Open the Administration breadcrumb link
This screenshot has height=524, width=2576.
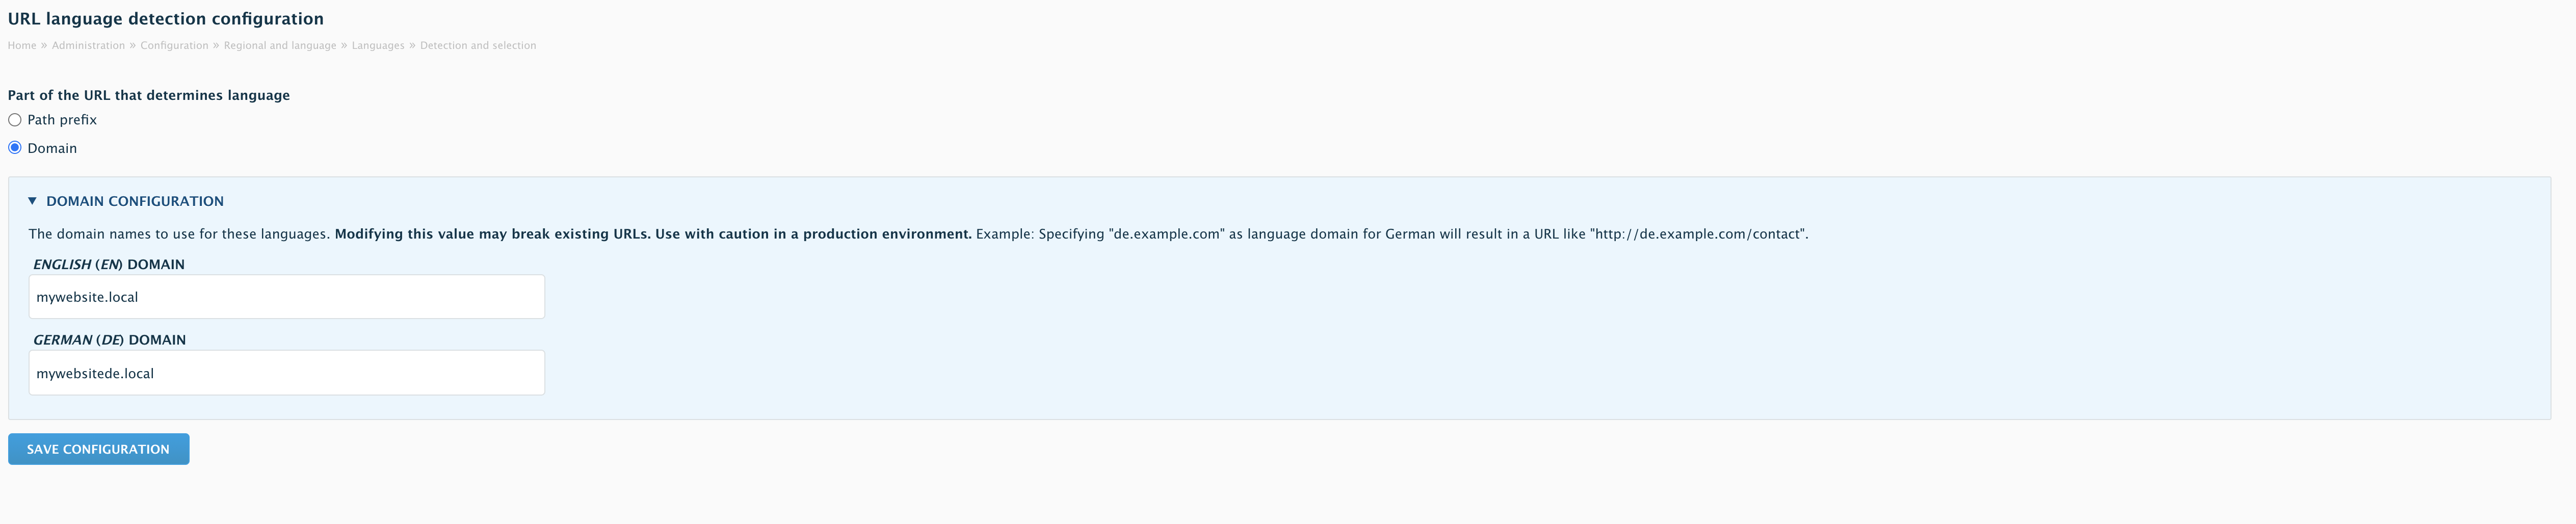coord(89,46)
